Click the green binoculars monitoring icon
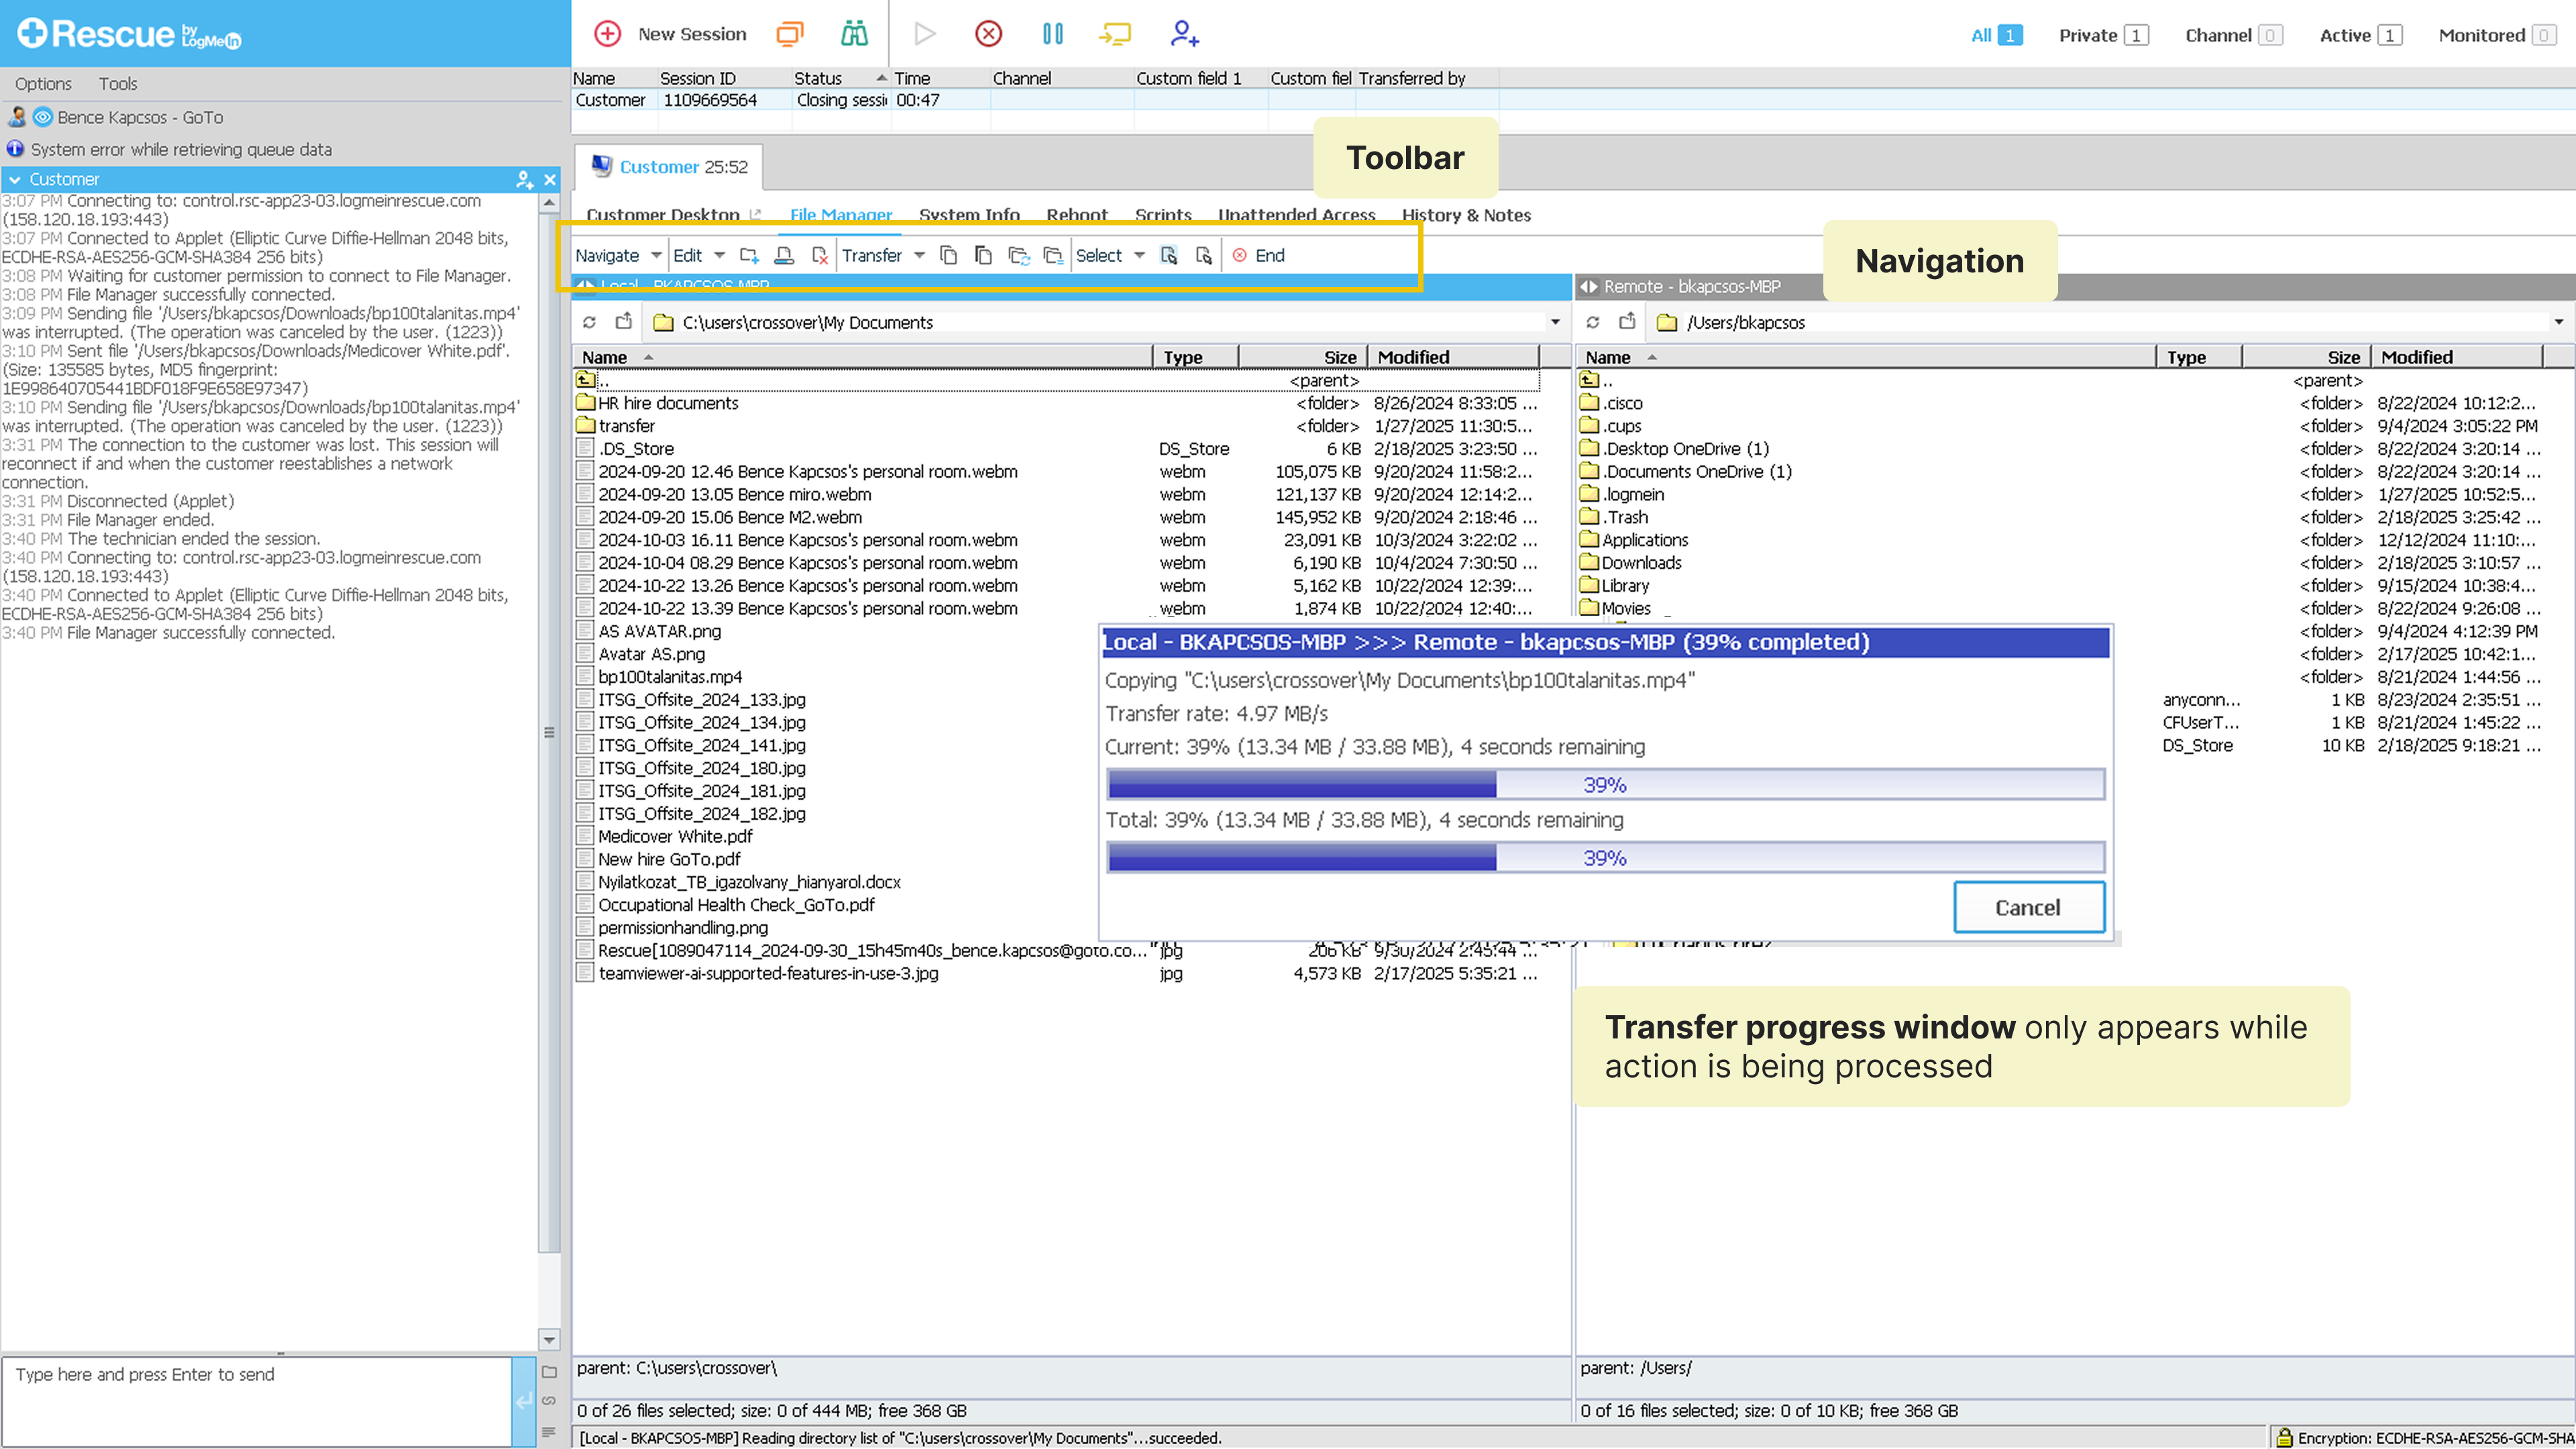Screen dimensions: 2576x1449 (854, 34)
